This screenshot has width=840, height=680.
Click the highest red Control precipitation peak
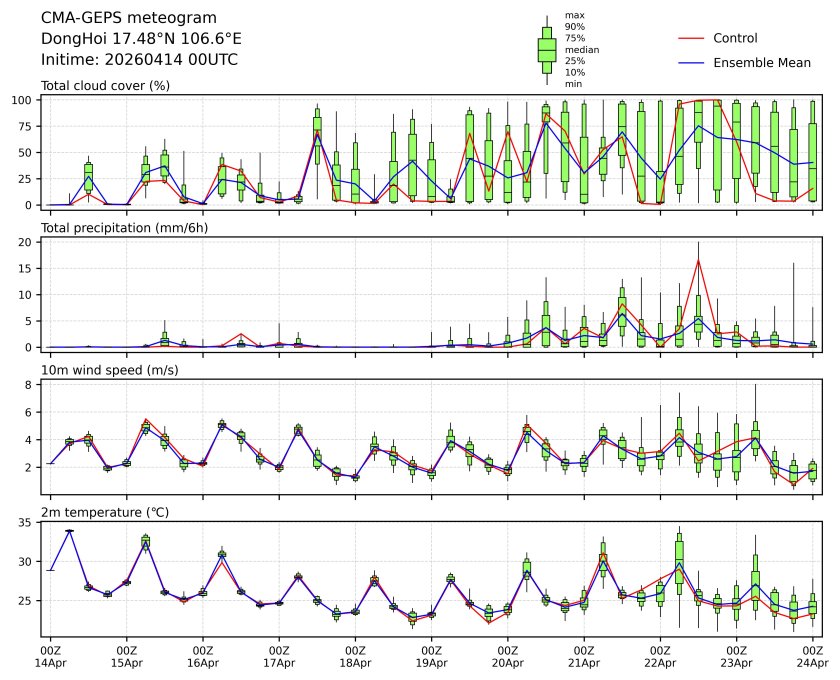pyautogui.click(x=698, y=260)
